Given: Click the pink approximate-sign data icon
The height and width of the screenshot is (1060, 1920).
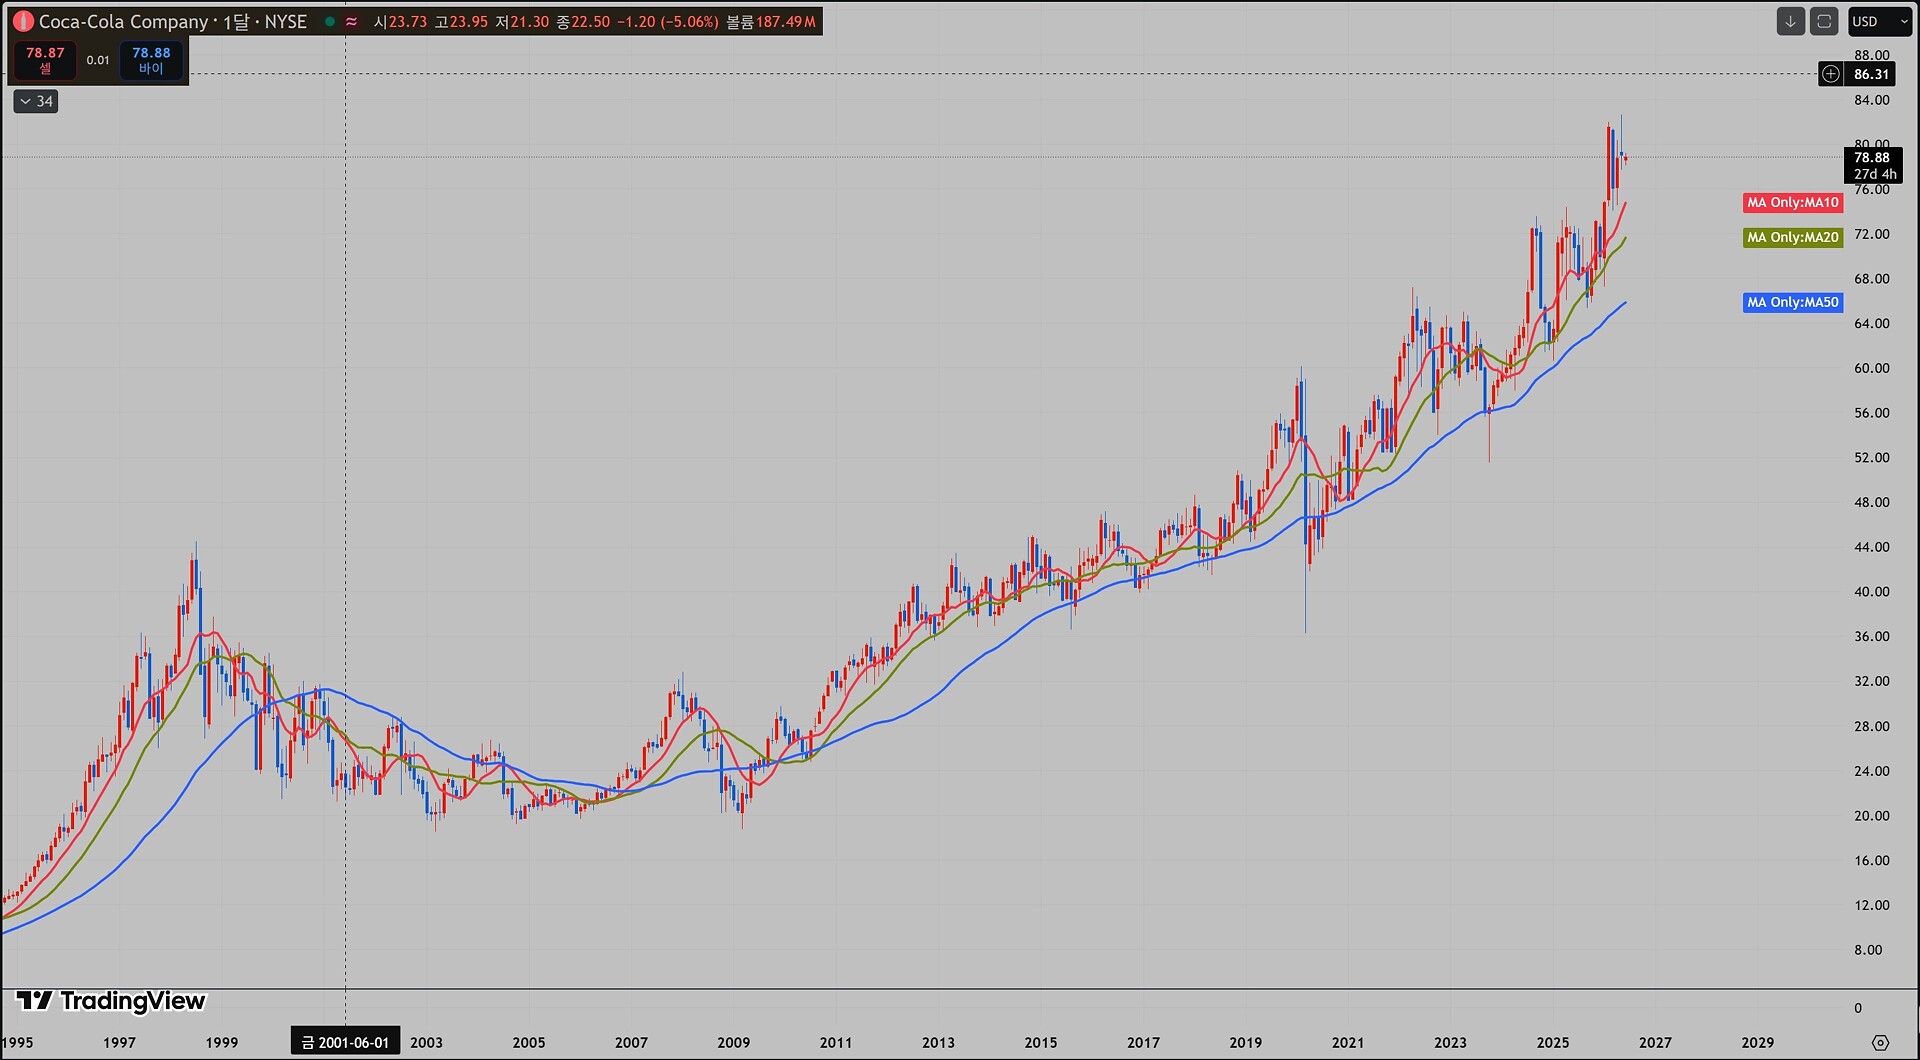Looking at the screenshot, I should tap(352, 21).
